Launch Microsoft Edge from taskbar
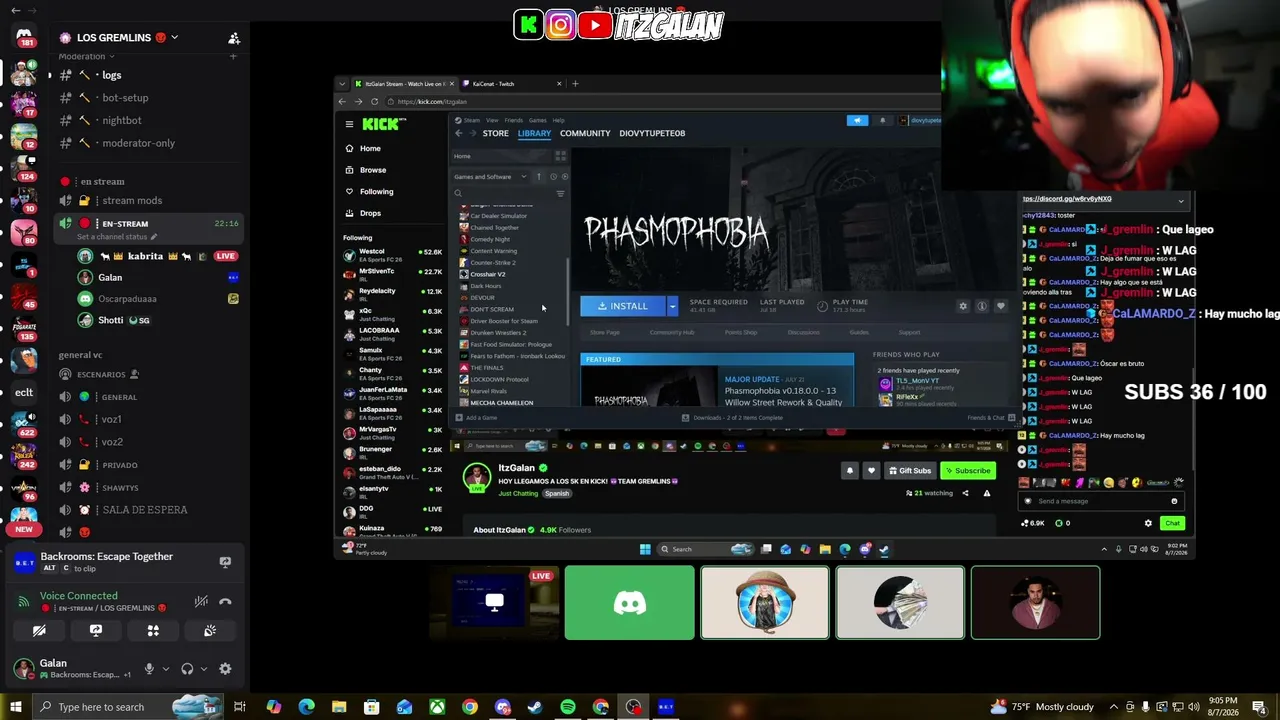1280x720 pixels. pyautogui.click(x=306, y=707)
